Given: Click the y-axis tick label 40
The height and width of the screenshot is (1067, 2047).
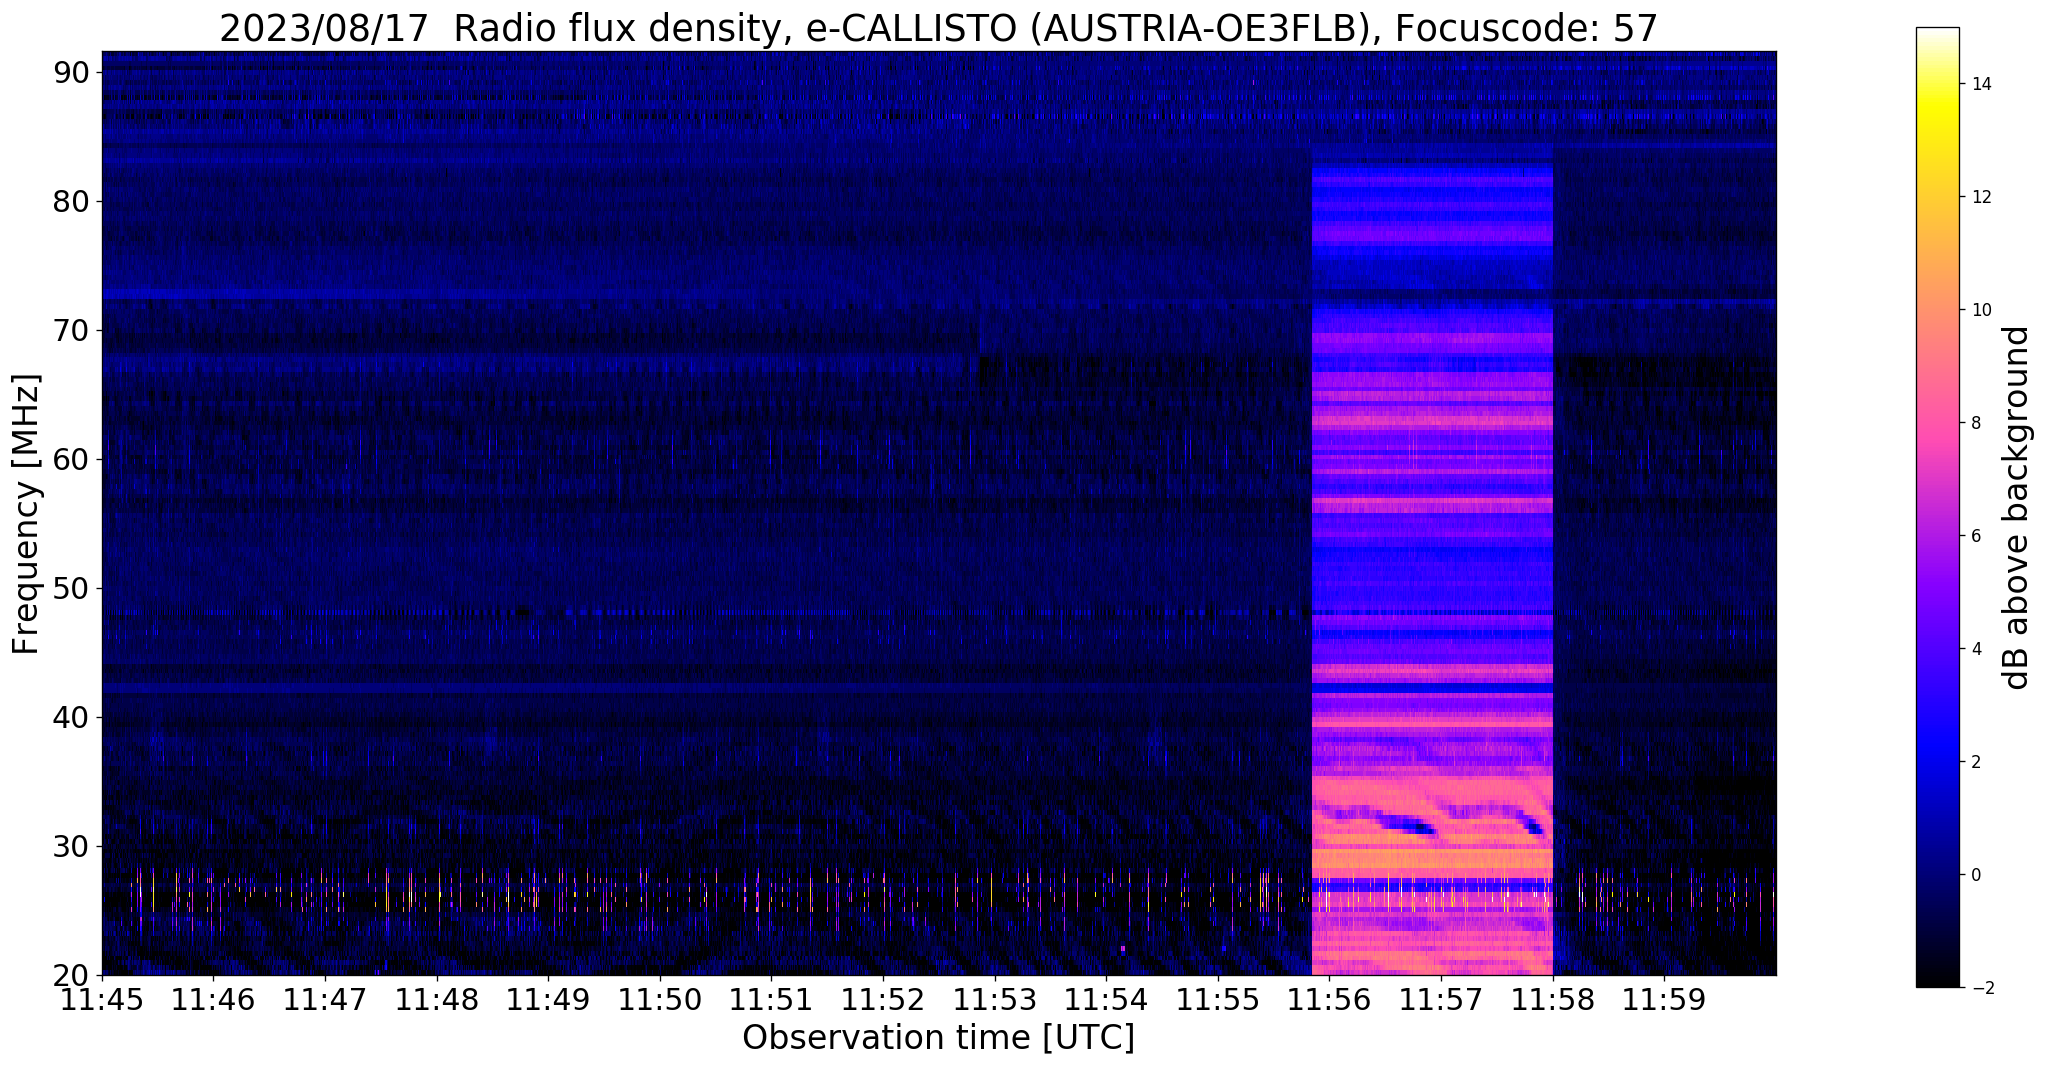Looking at the screenshot, I should point(71,718).
